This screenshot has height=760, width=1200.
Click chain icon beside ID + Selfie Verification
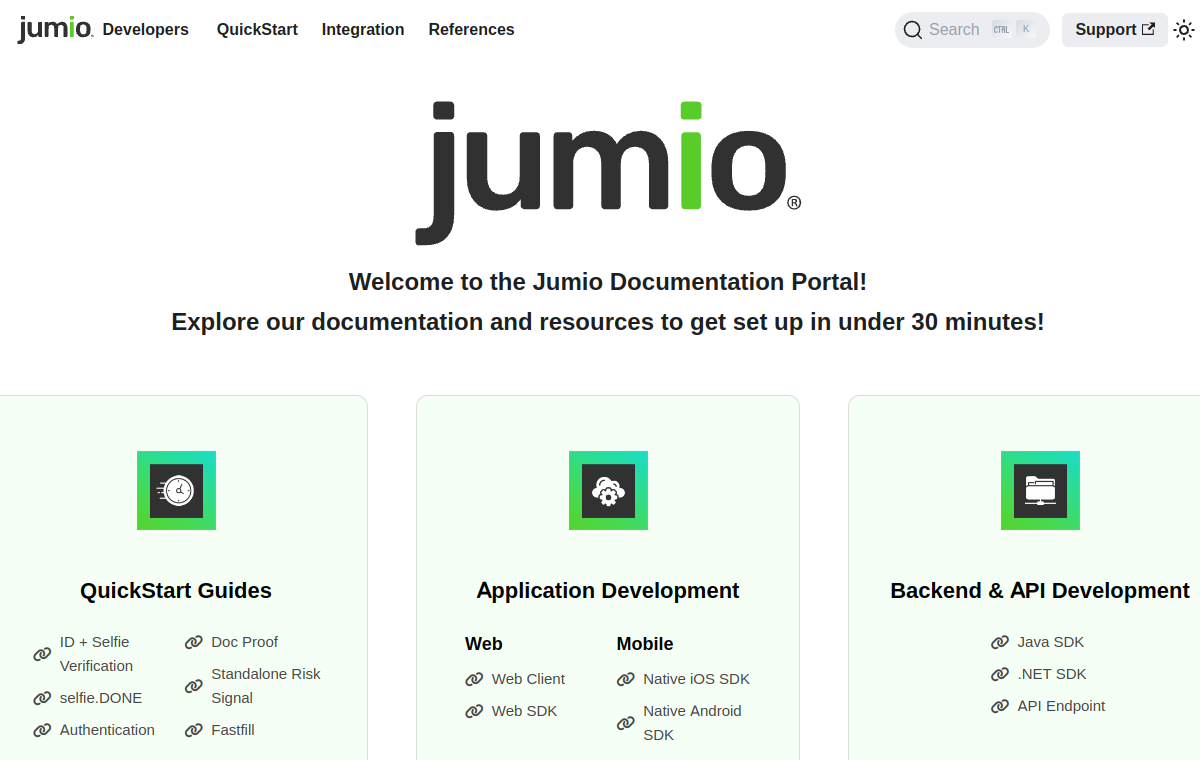point(42,654)
